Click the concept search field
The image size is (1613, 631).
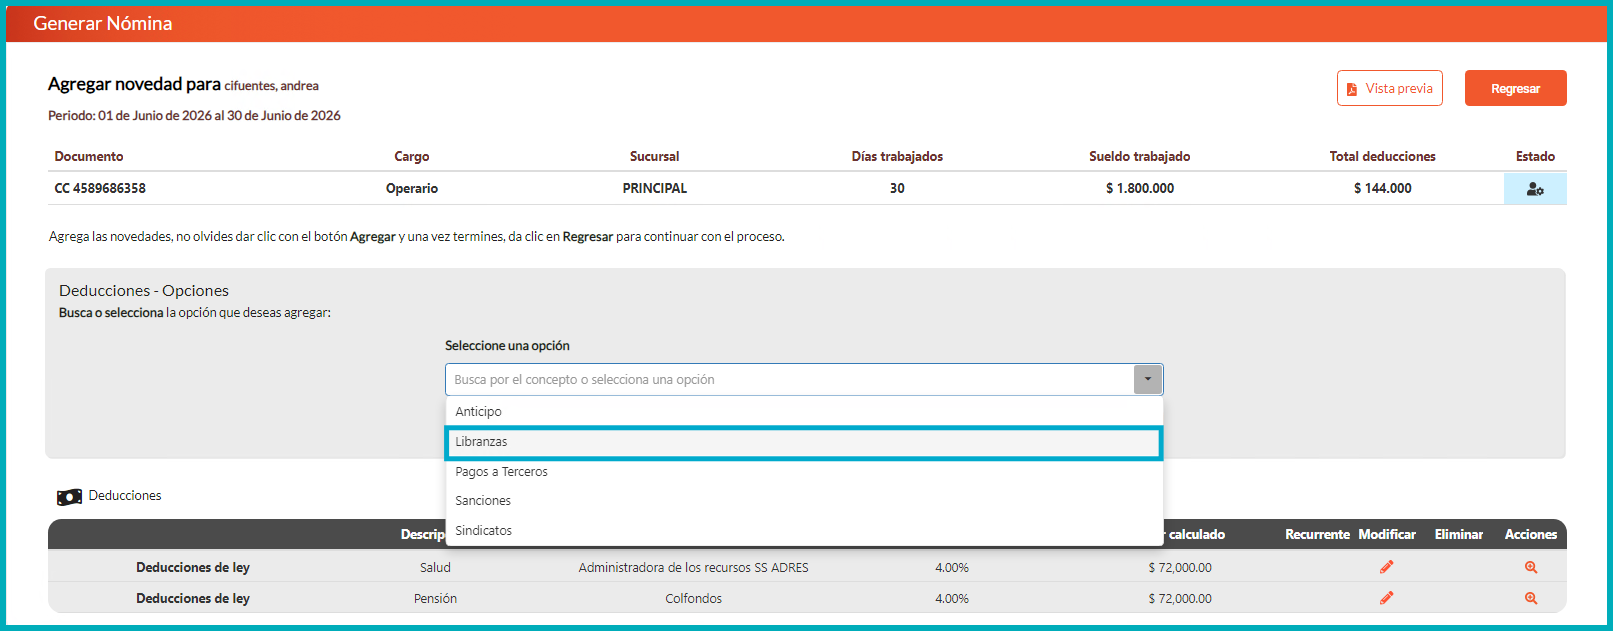click(789, 380)
